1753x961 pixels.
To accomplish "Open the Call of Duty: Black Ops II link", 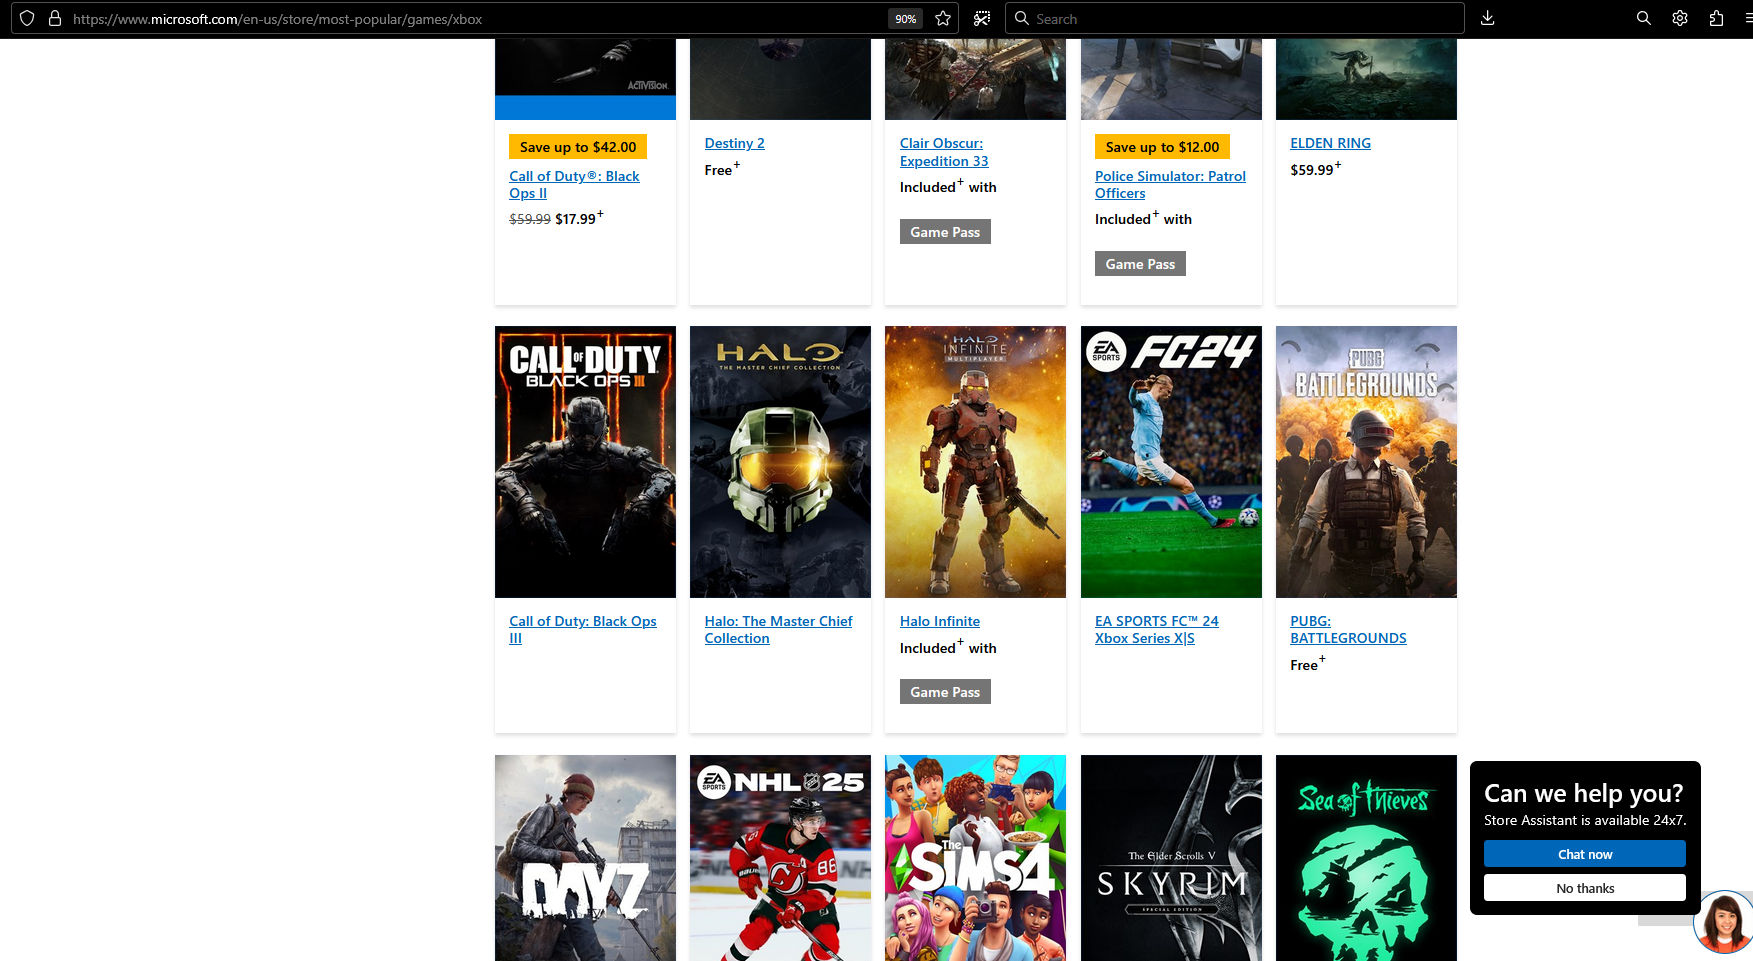I will [574, 185].
